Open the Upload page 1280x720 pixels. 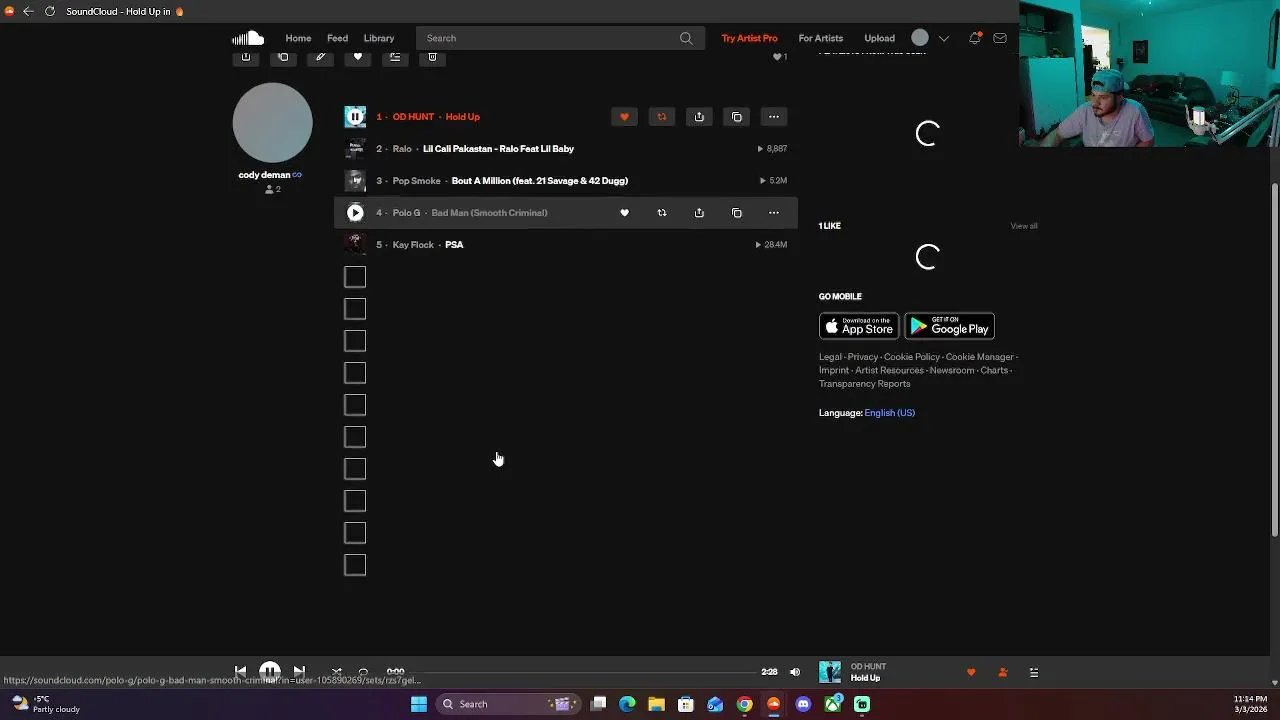(x=879, y=38)
